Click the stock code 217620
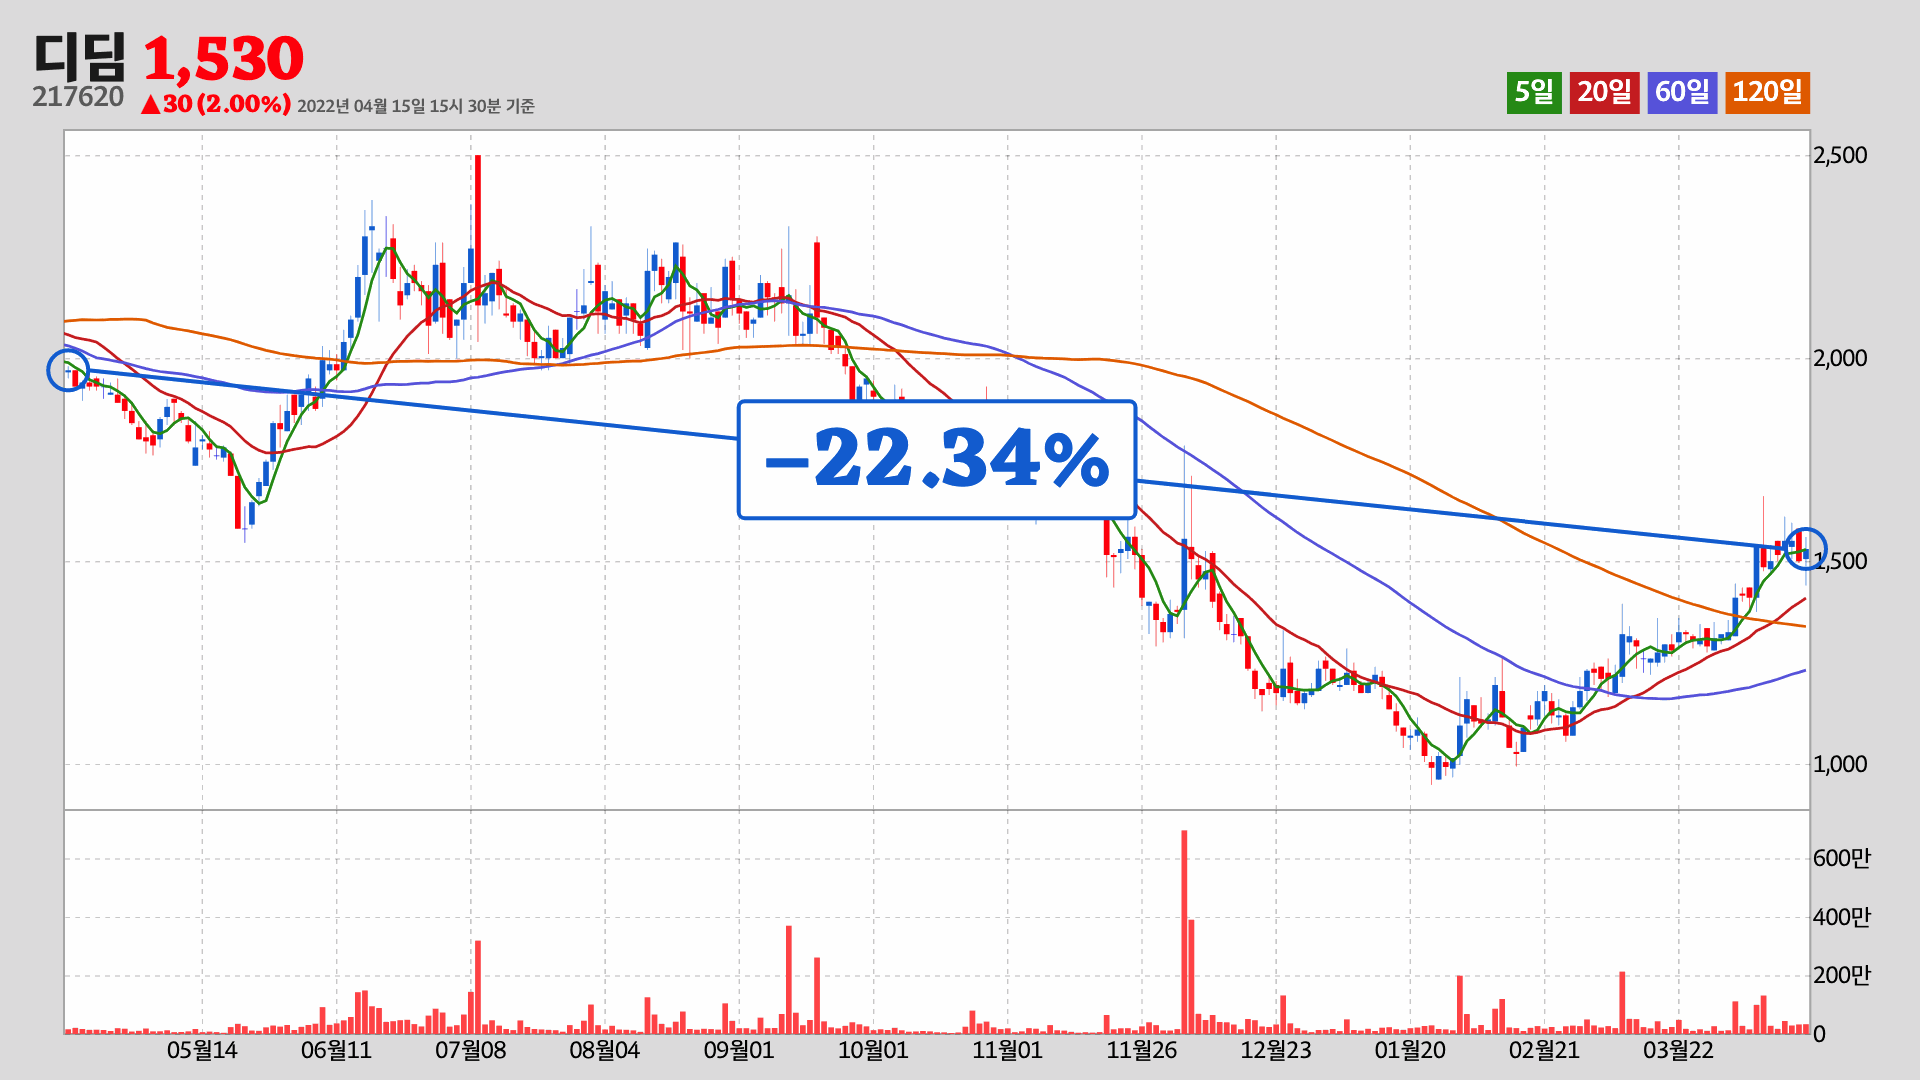1920x1080 pixels. point(78,97)
